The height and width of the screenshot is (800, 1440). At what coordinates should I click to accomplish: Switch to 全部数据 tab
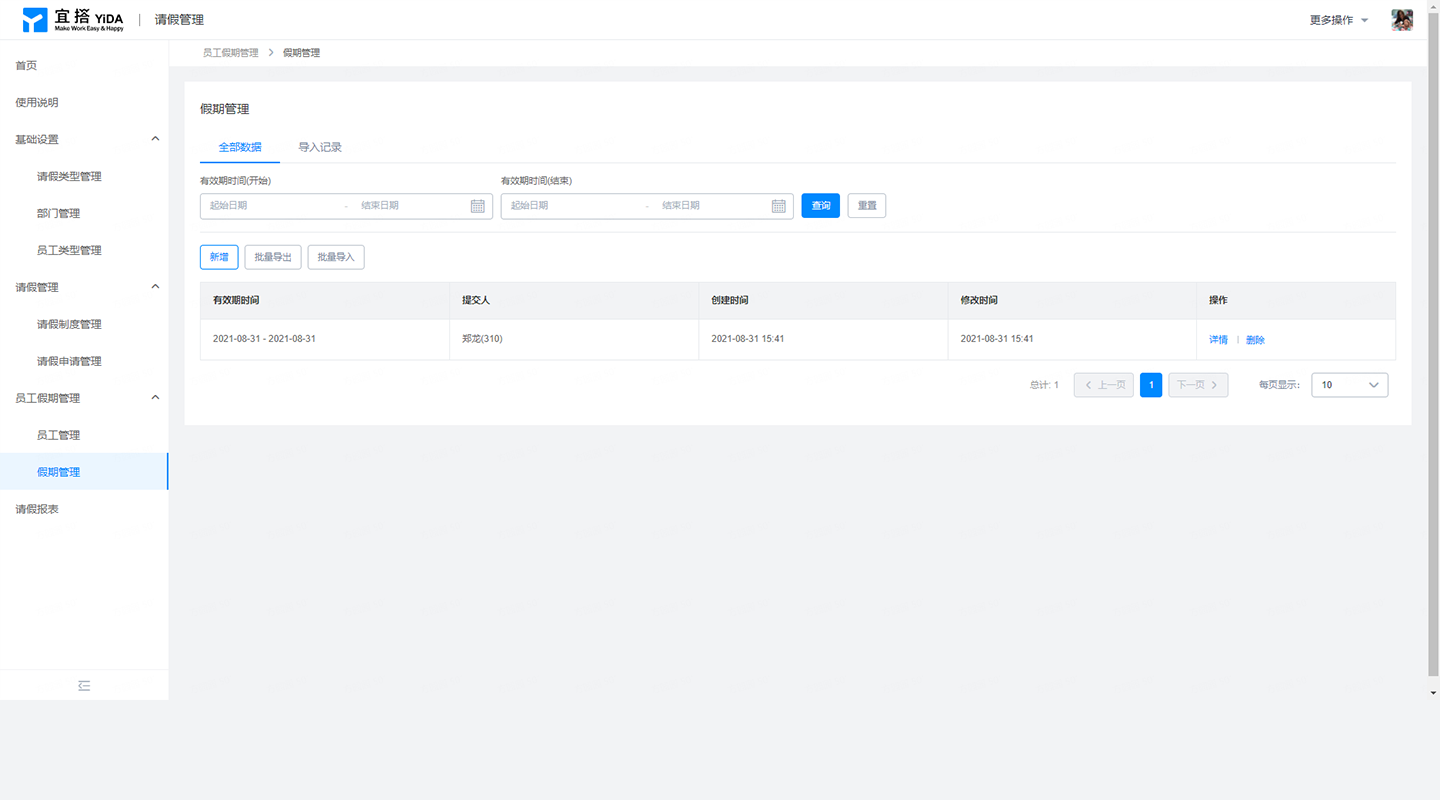coord(240,147)
